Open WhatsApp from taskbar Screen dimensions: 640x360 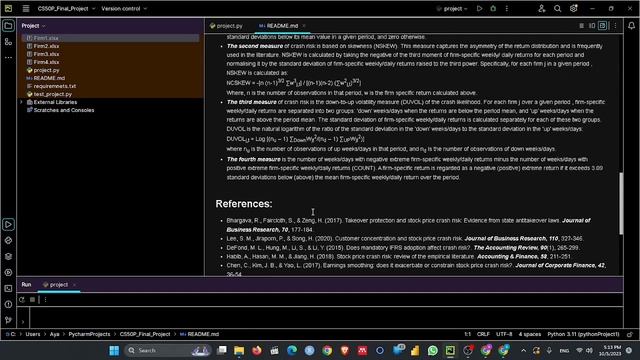click(433, 350)
